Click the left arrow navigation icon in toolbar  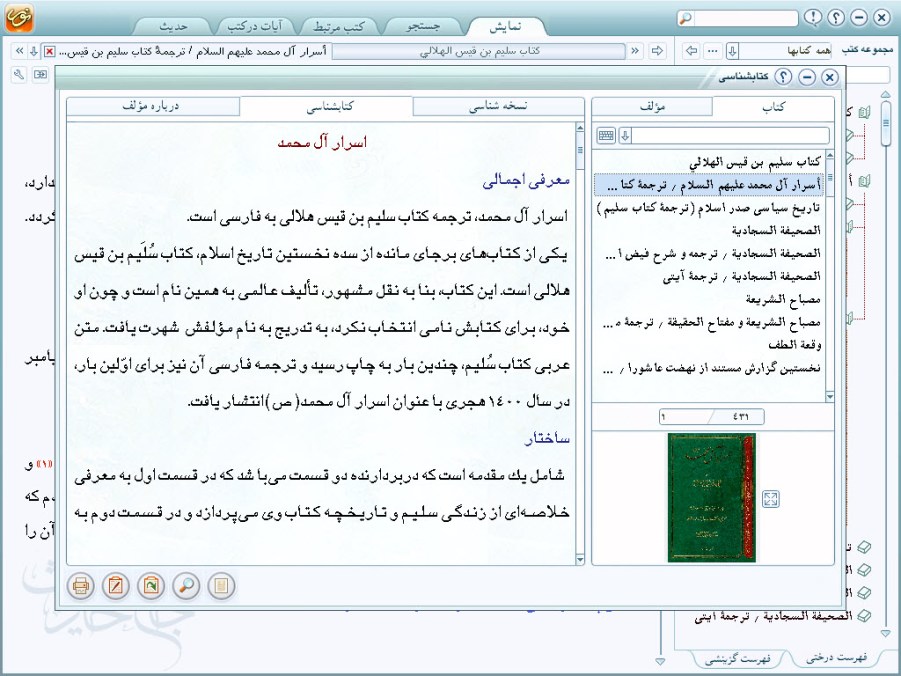(692, 51)
